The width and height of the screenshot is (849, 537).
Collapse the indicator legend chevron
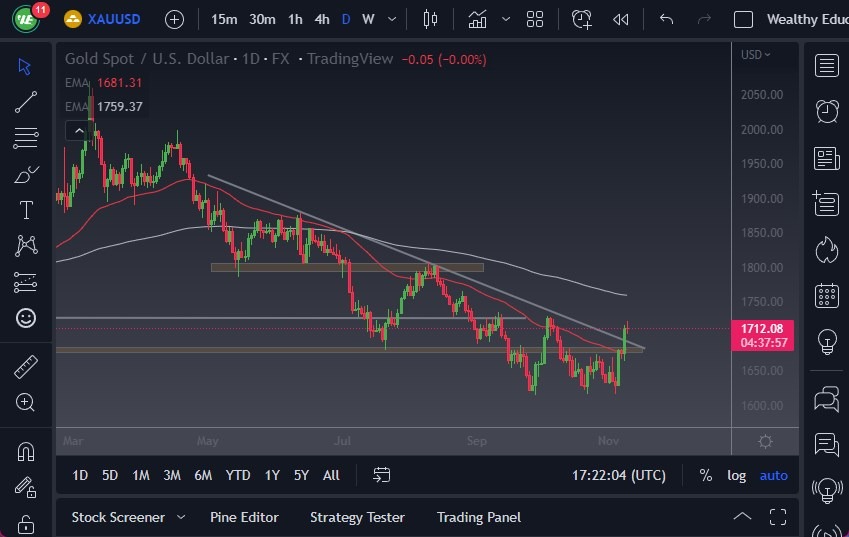tap(77, 130)
